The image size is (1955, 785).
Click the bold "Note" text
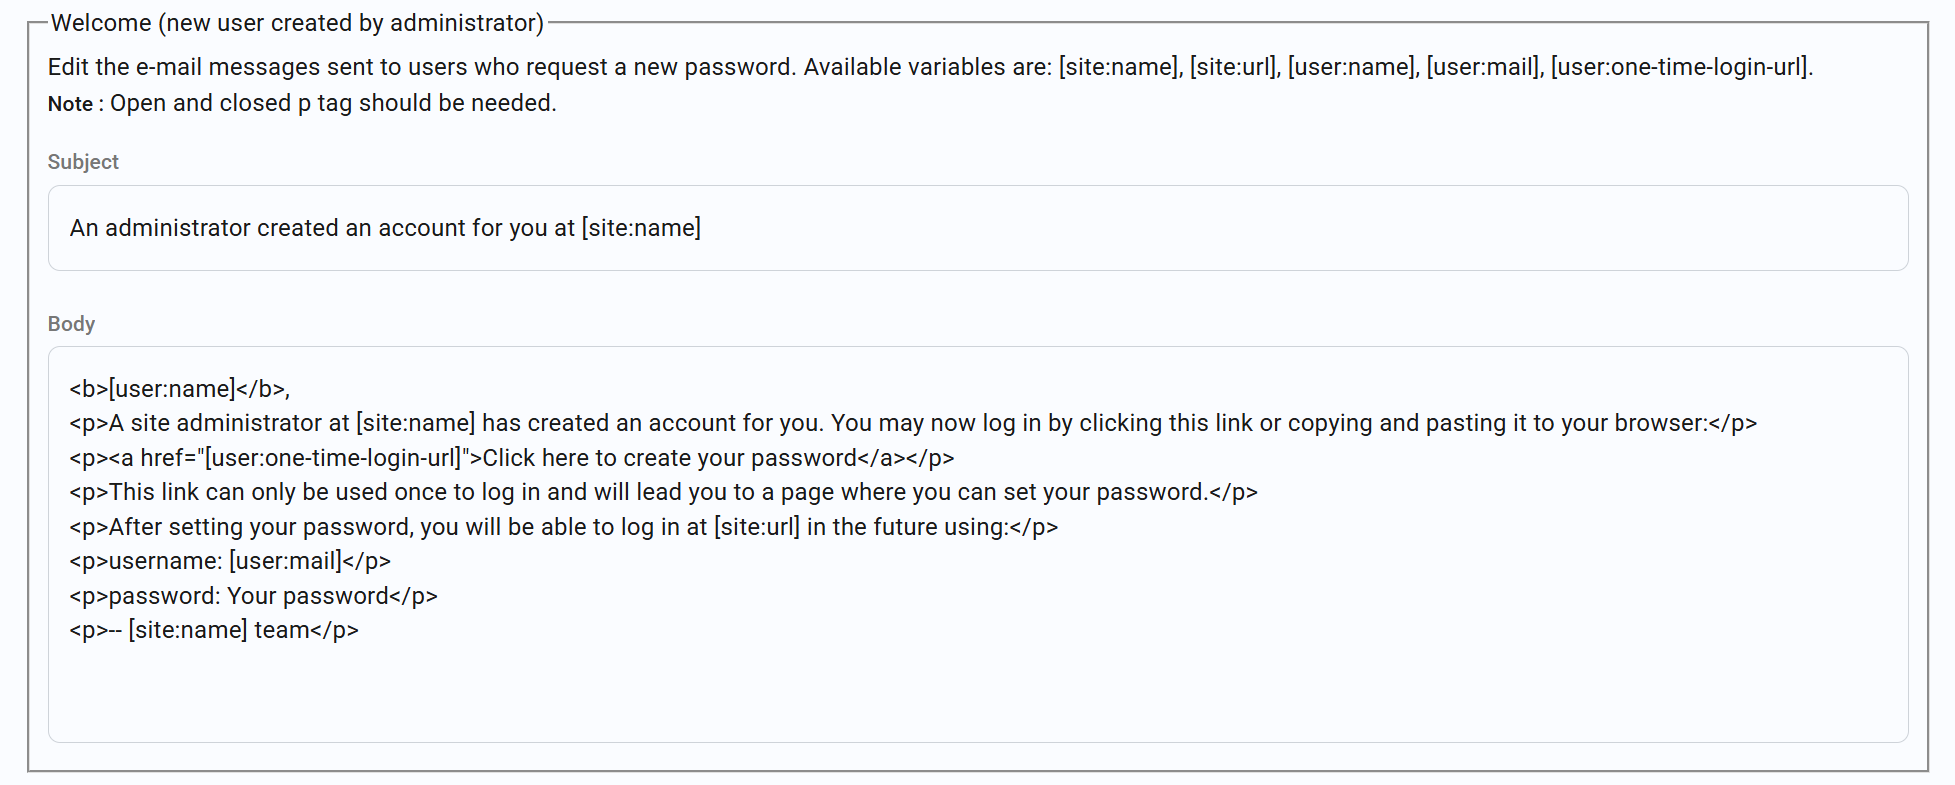coord(70,104)
